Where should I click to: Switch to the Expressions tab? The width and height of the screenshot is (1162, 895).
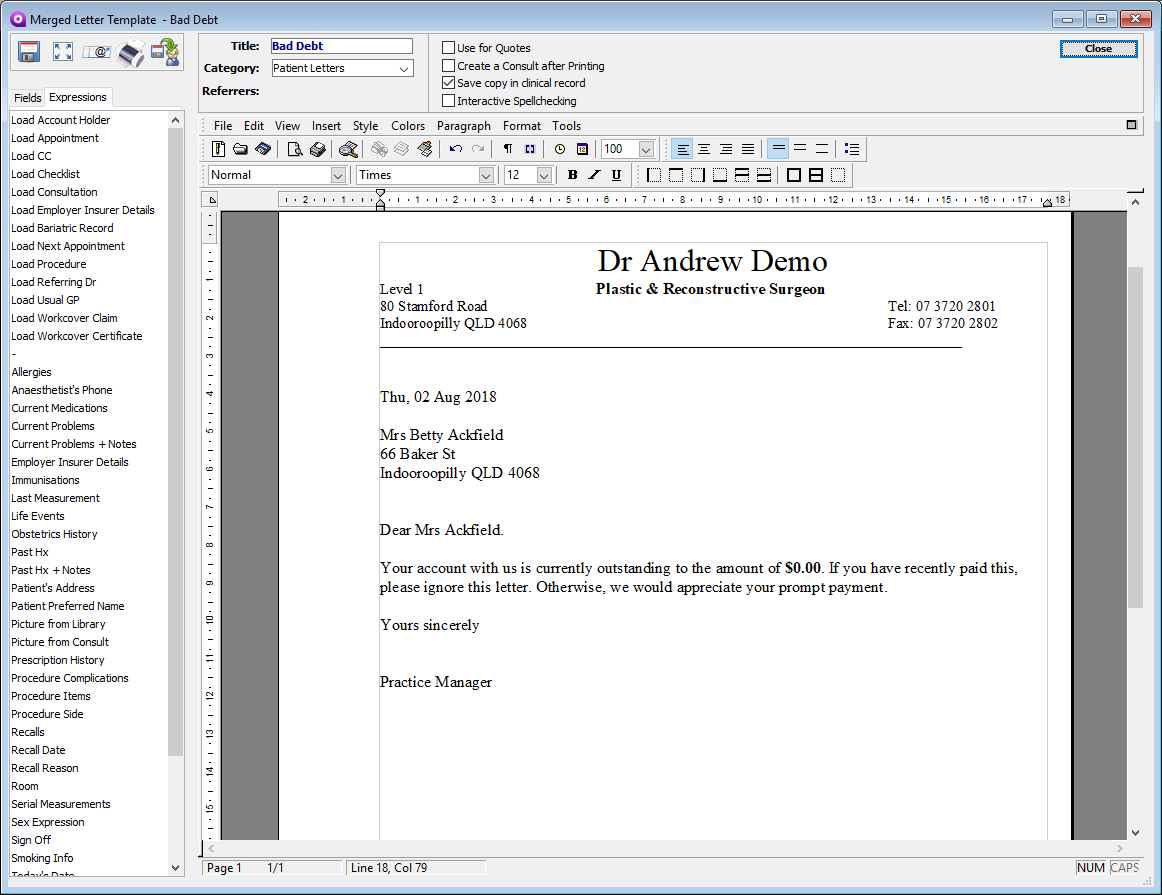click(x=77, y=97)
